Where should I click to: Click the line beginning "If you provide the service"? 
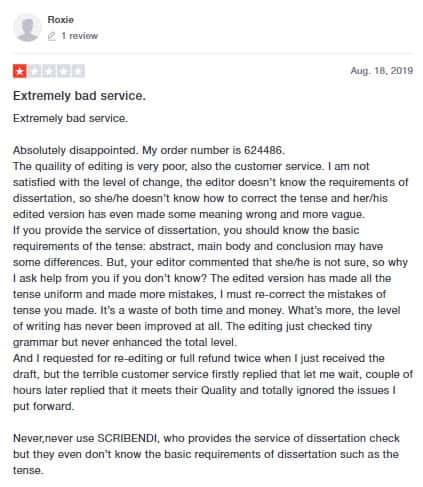[186, 230]
